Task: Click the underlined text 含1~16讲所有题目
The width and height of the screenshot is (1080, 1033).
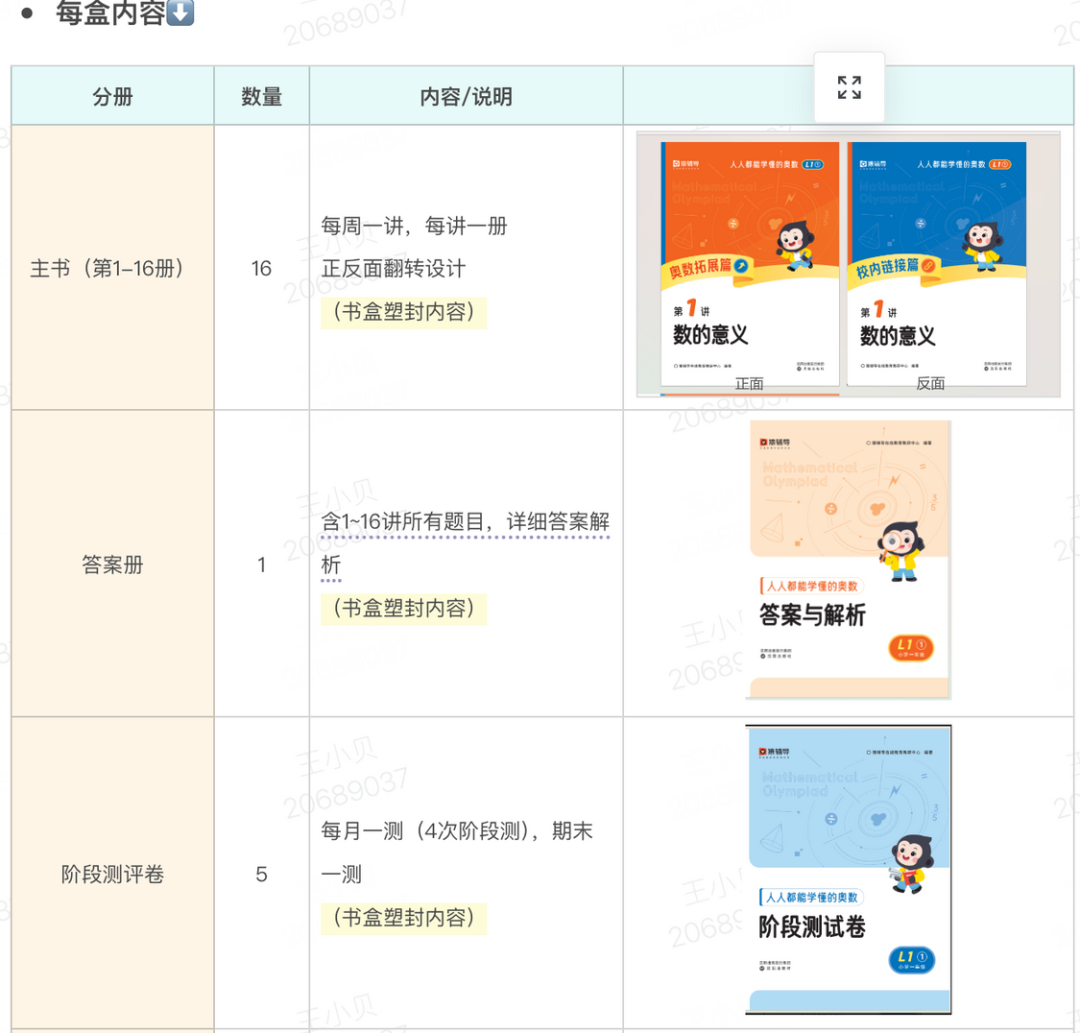Action: point(412,522)
